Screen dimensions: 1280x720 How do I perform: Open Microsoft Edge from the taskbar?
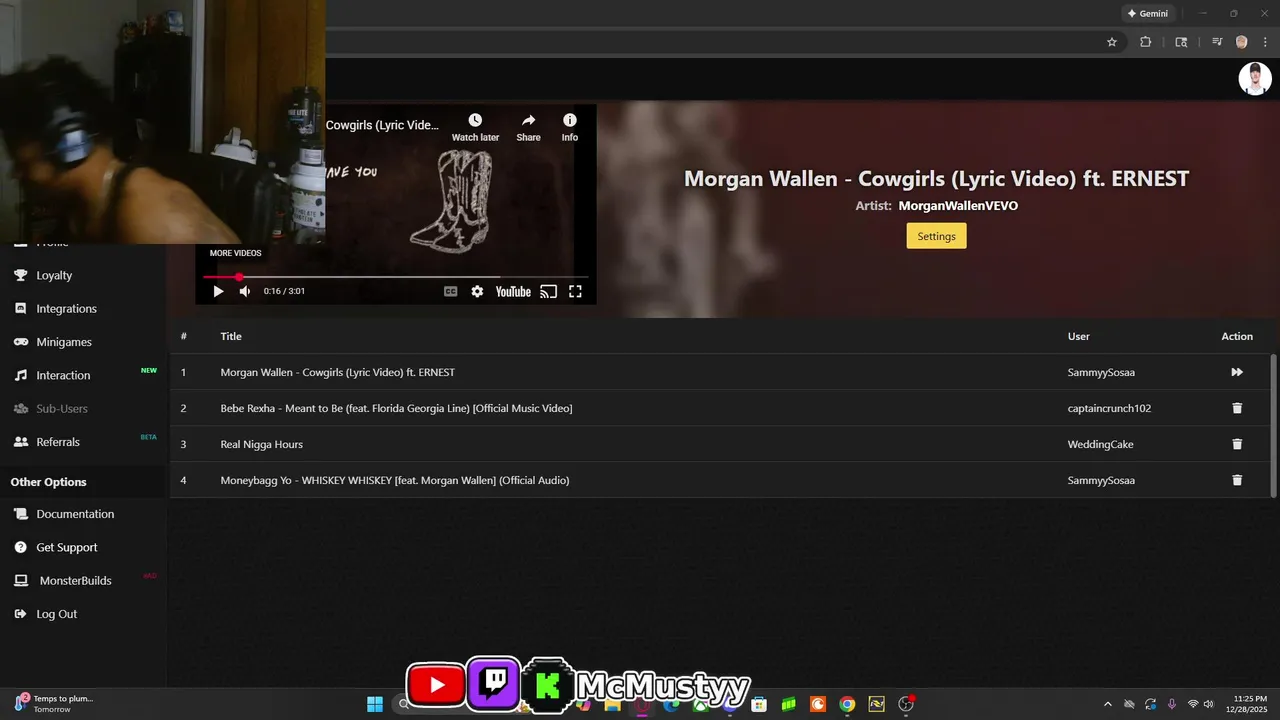coord(671,704)
